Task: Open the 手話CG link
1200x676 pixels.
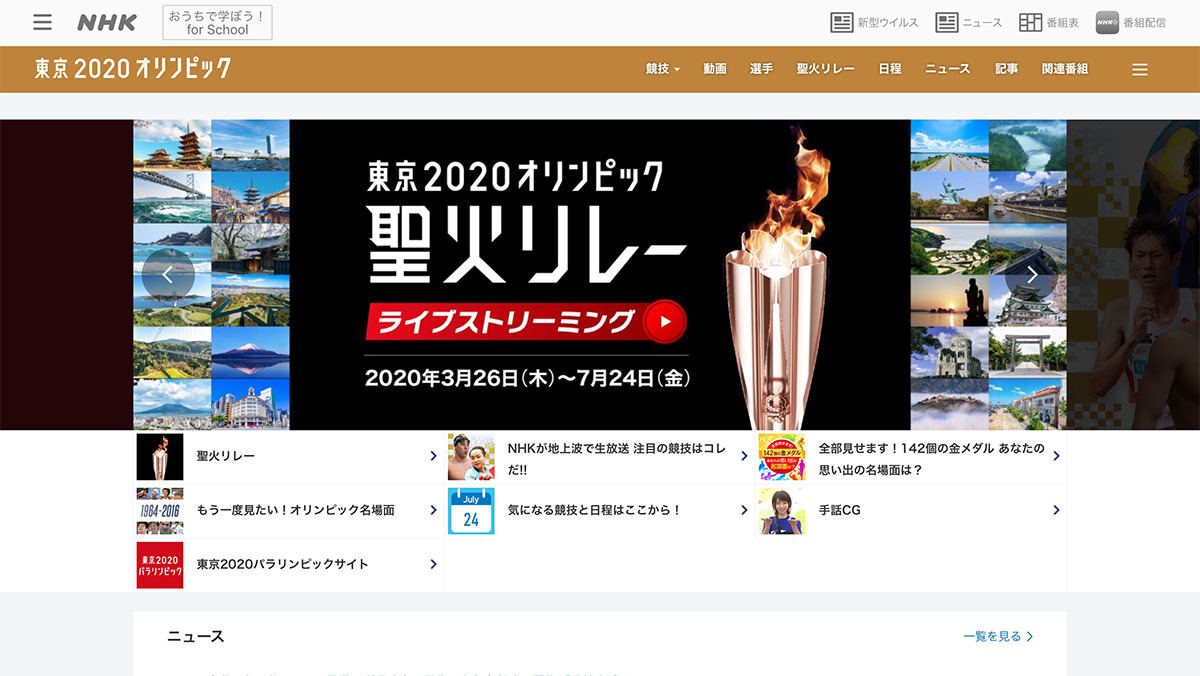Action: point(839,510)
